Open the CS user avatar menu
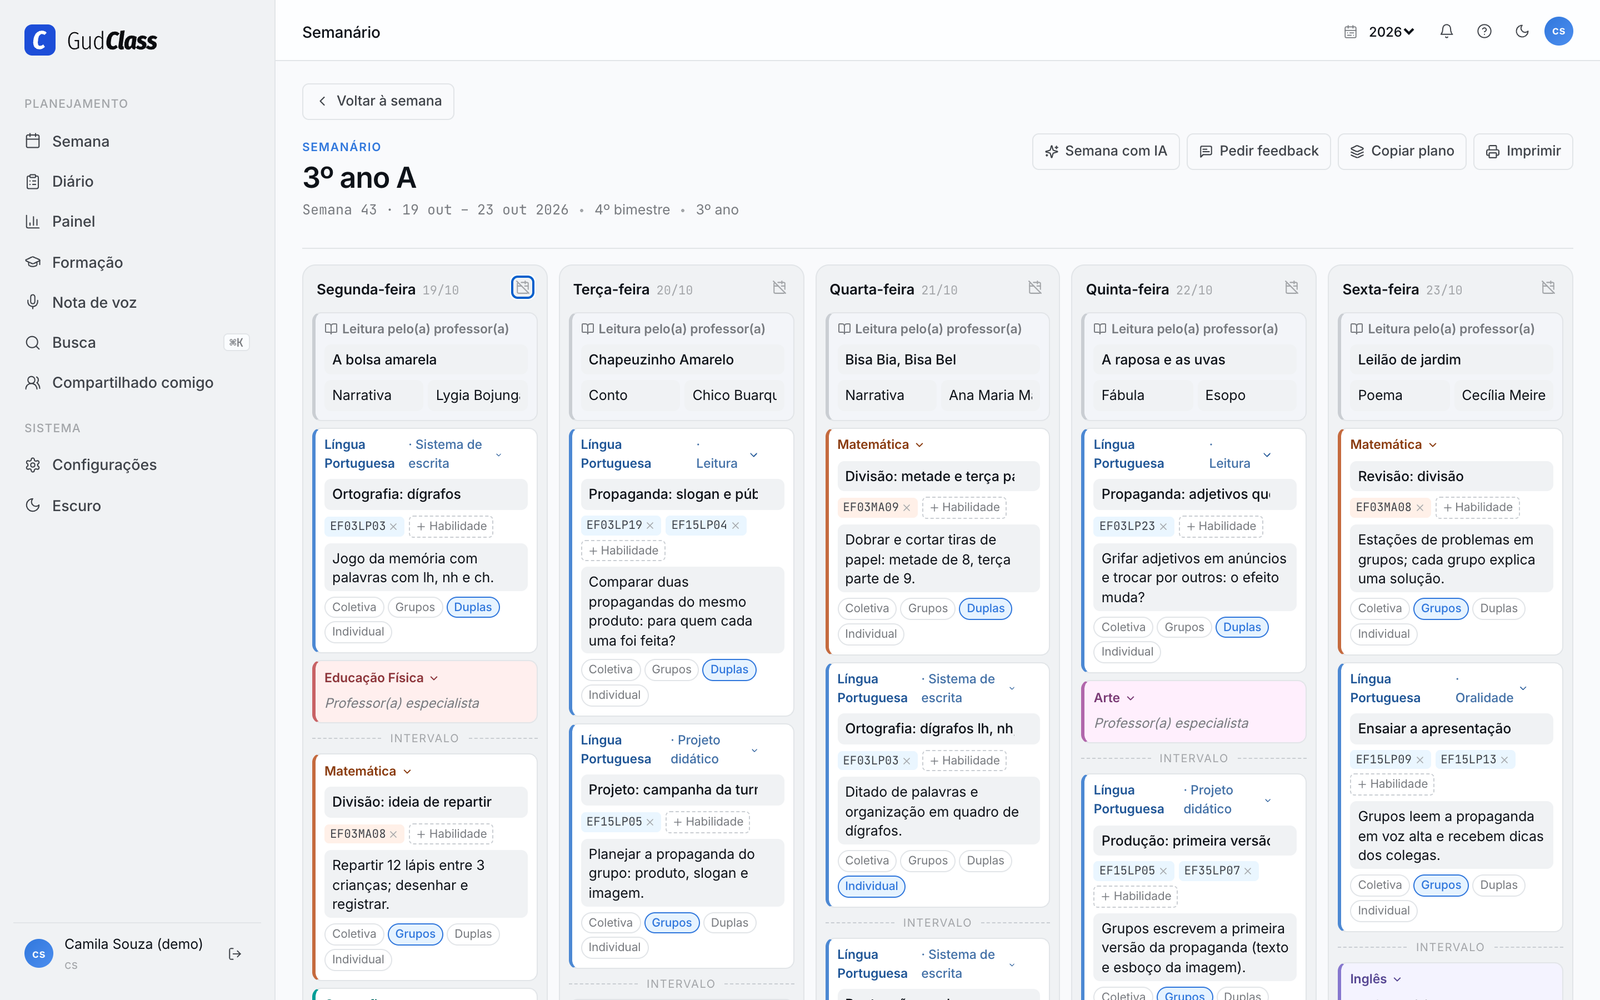 [x=1558, y=31]
